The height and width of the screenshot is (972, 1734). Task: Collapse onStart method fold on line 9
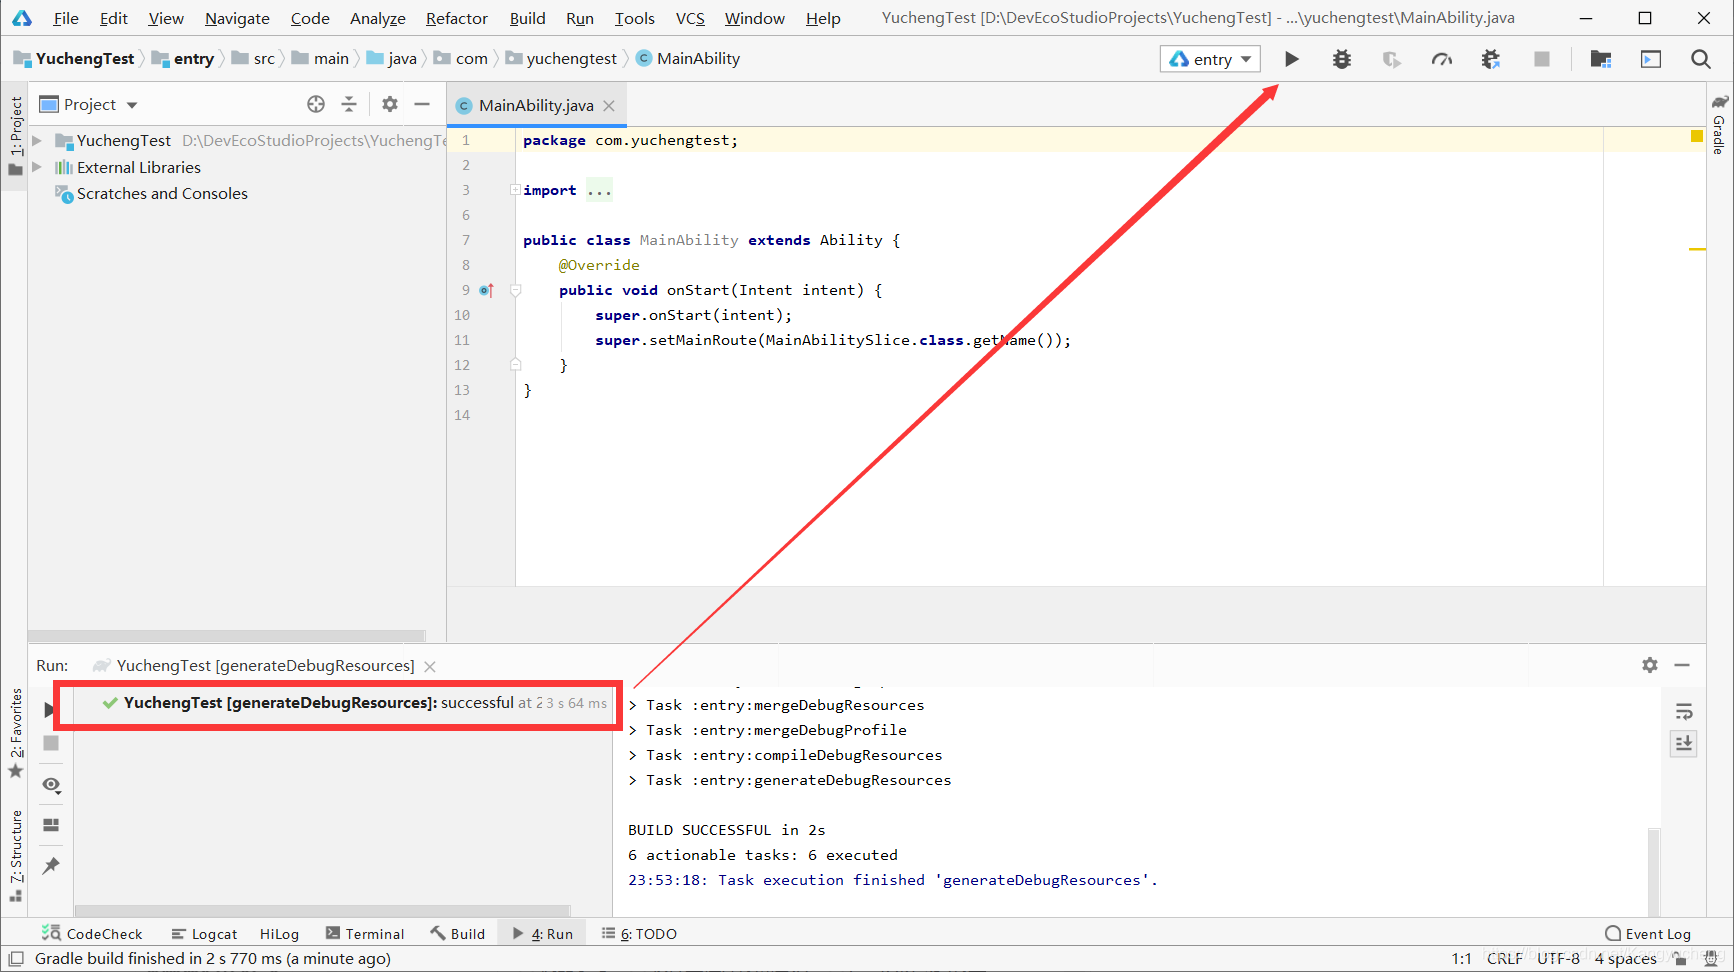point(516,290)
